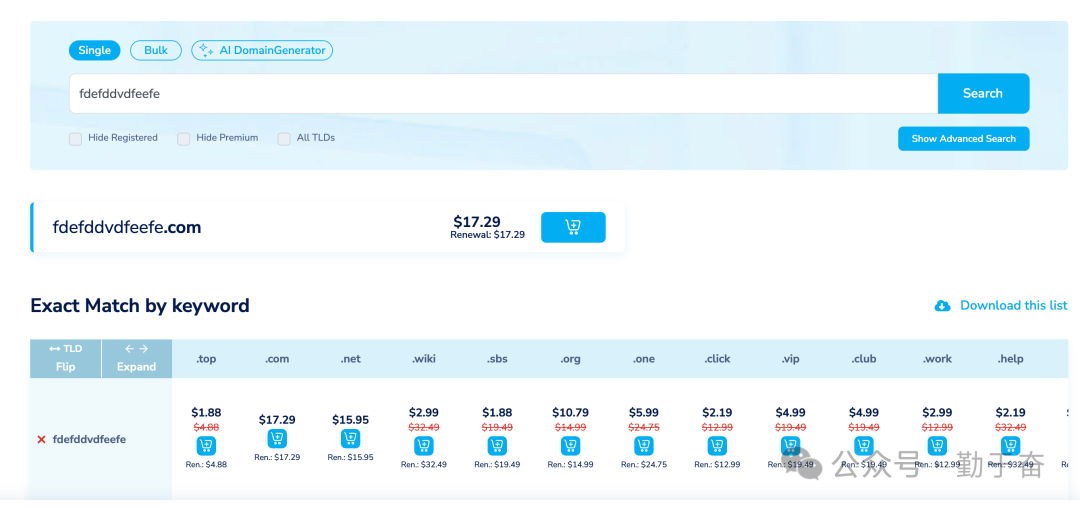Add the .wiki domain to cart

pyautogui.click(x=424, y=446)
